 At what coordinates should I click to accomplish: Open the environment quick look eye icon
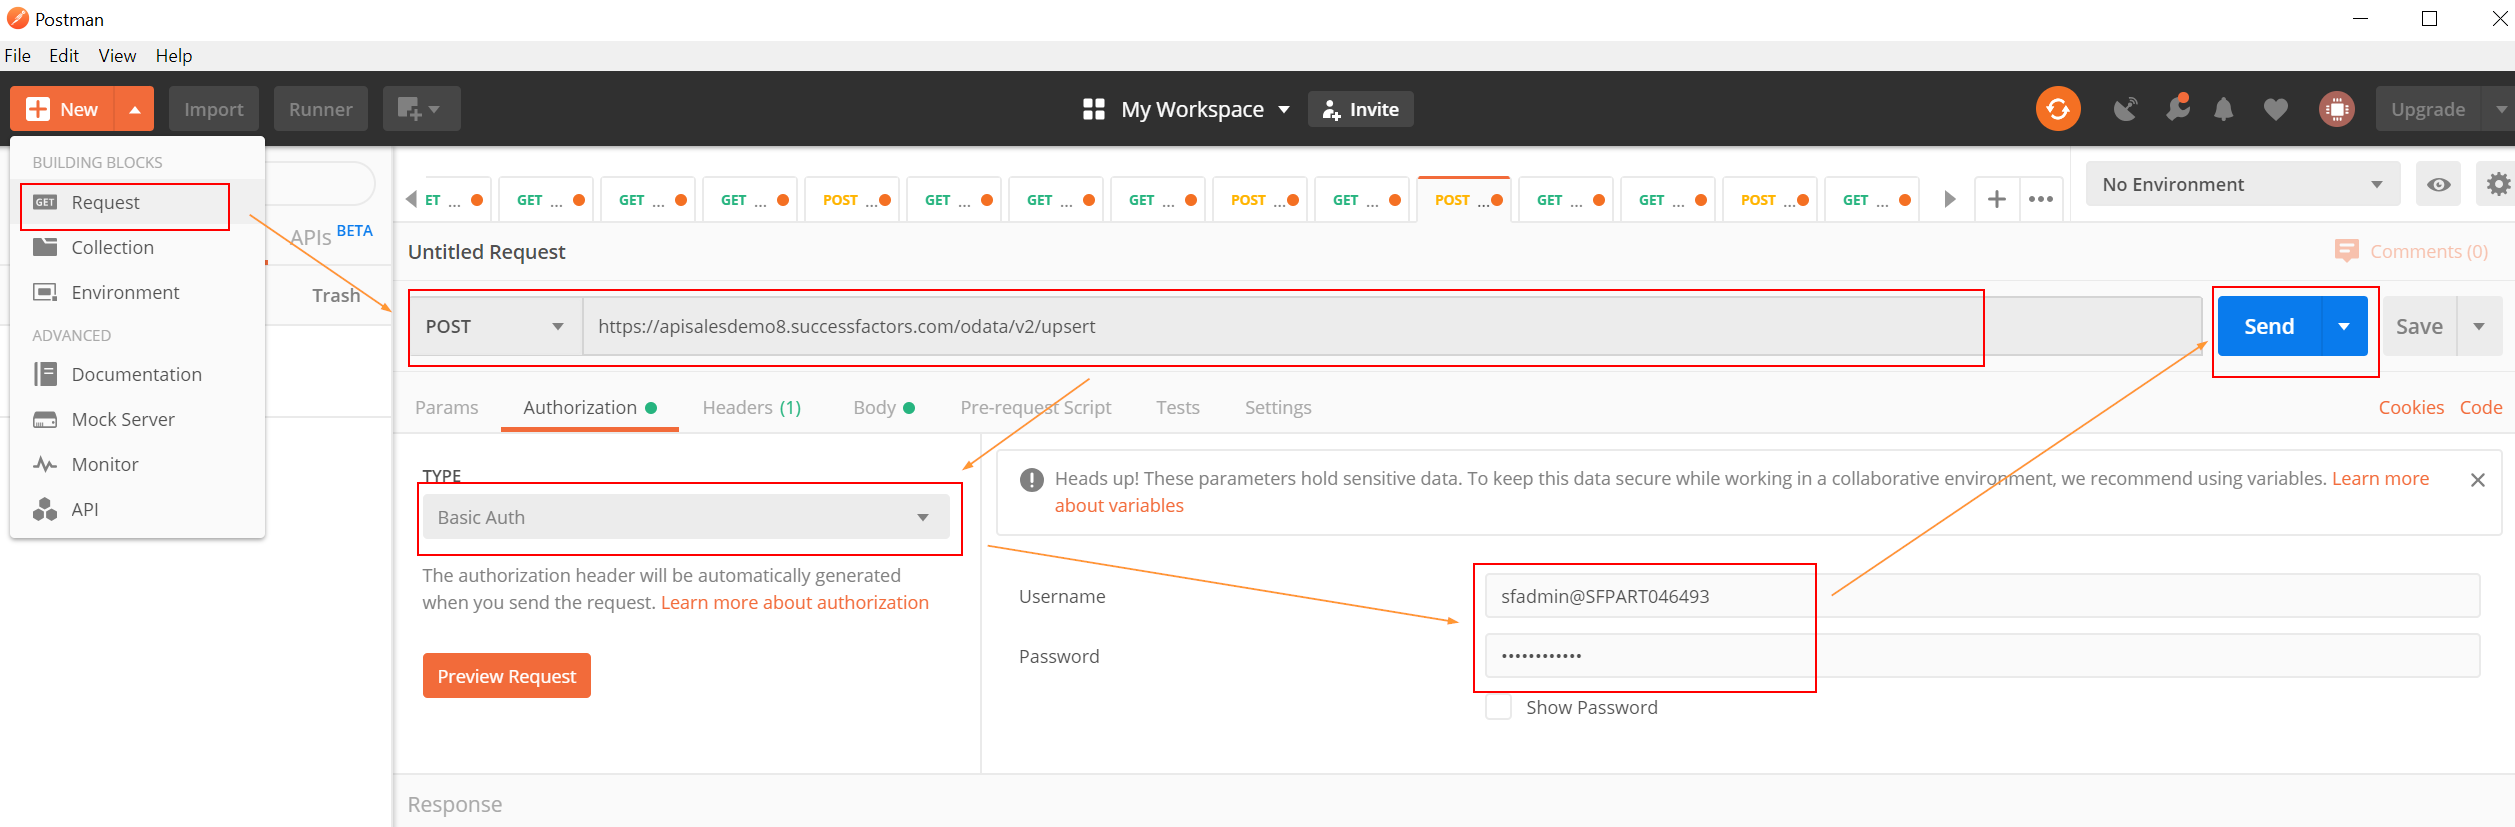(x=2439, y=184)
